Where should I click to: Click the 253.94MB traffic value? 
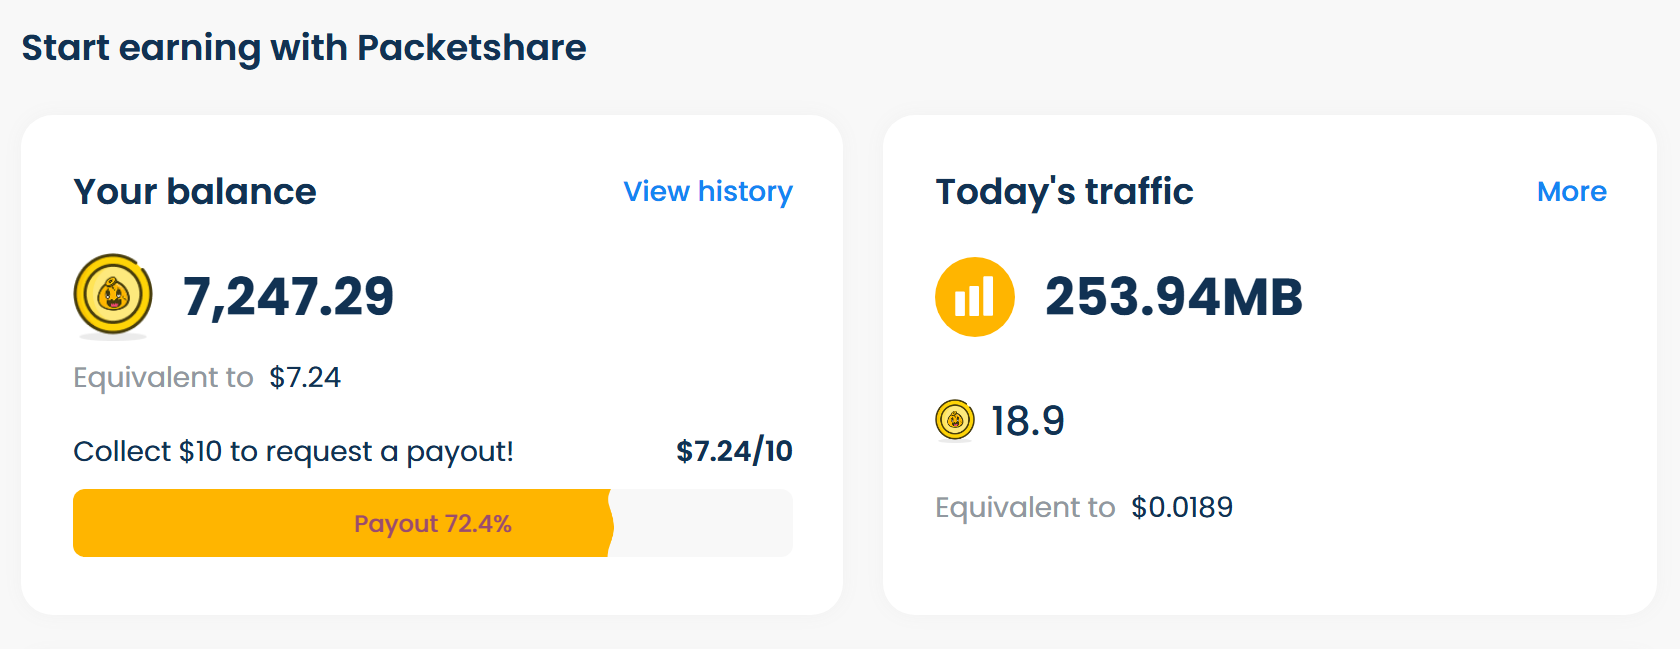point(1173,297)
